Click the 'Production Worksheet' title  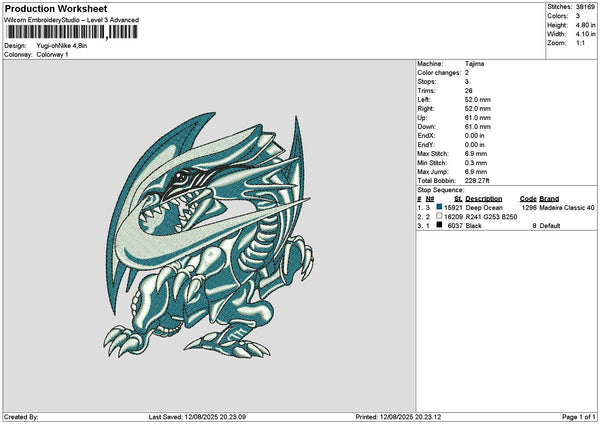click(56, 8)
